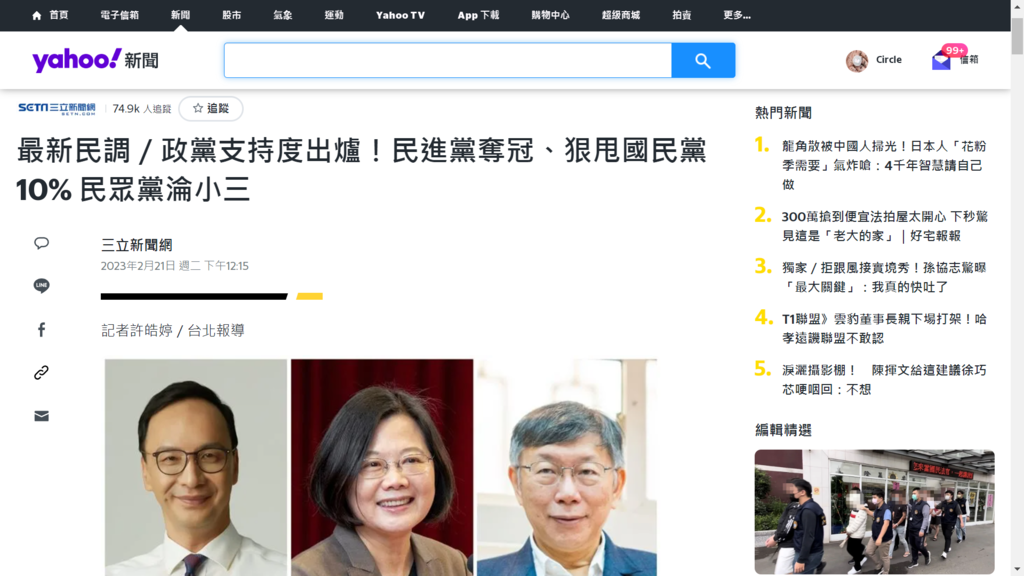Open 電子信箱 in the top menu
Screen dimensions: 1024x576
click(x=120, y=15)
